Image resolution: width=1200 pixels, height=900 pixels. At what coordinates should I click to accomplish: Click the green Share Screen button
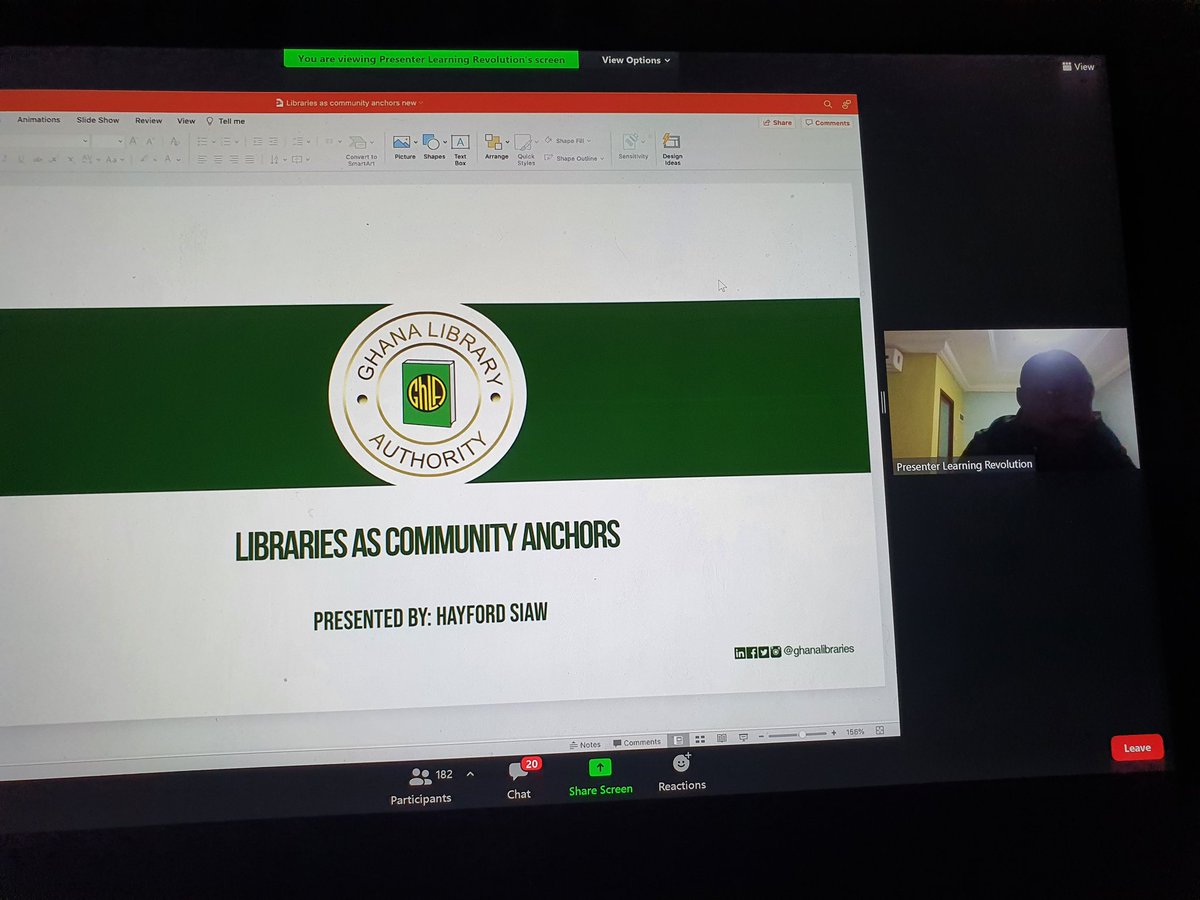[x=600, y=777]
